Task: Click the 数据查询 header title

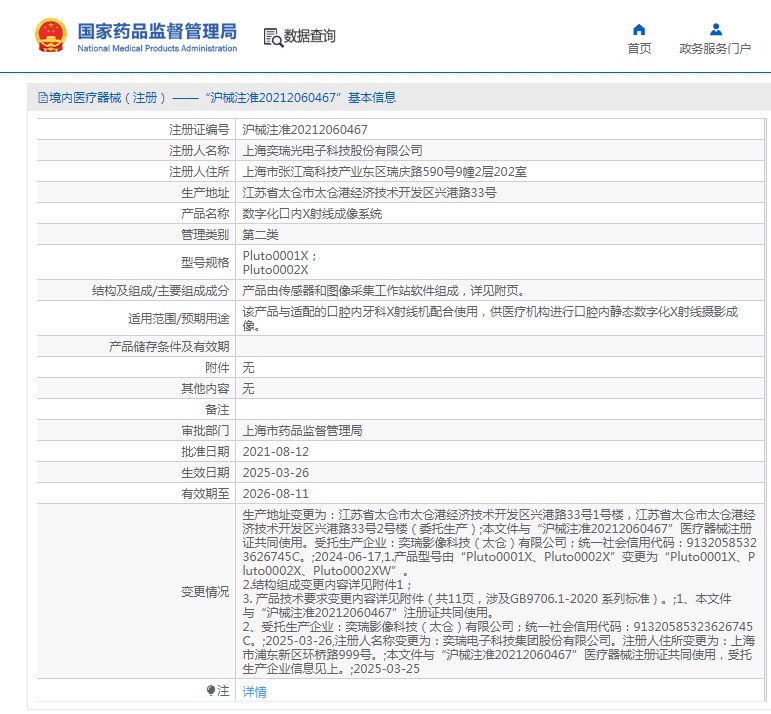Action: 310,37
